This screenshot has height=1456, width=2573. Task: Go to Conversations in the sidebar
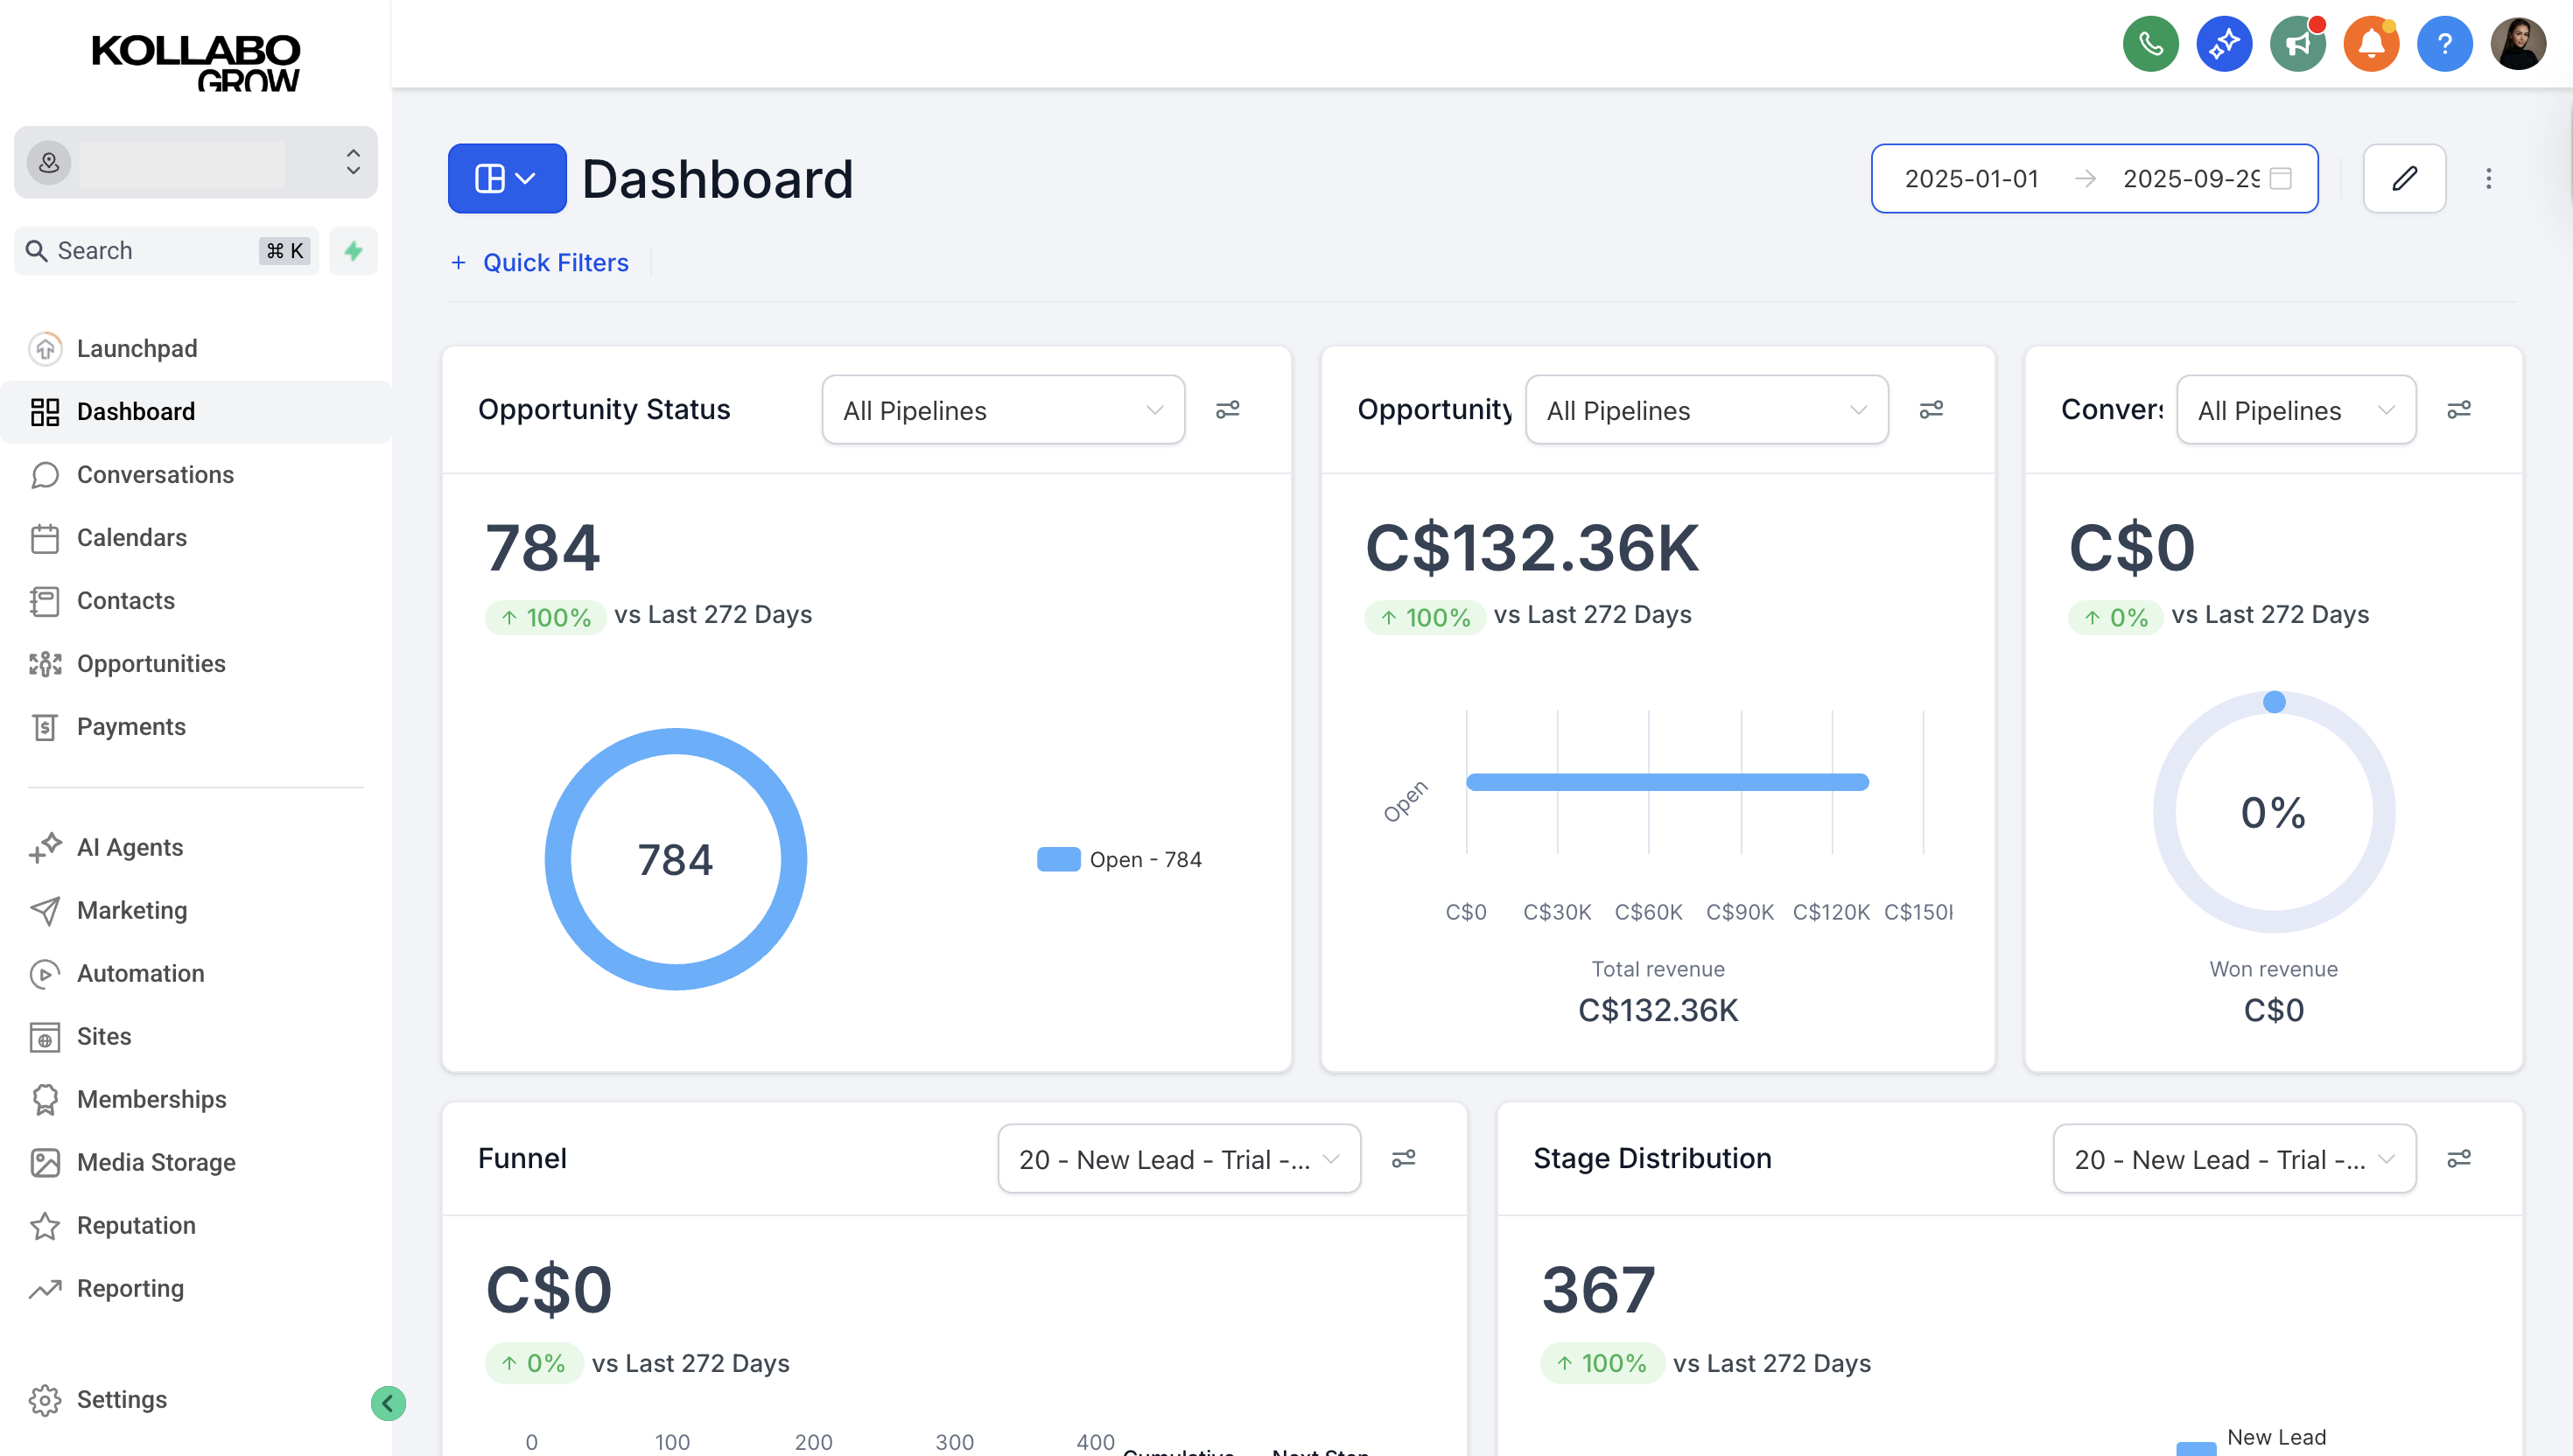pos(155,474)
